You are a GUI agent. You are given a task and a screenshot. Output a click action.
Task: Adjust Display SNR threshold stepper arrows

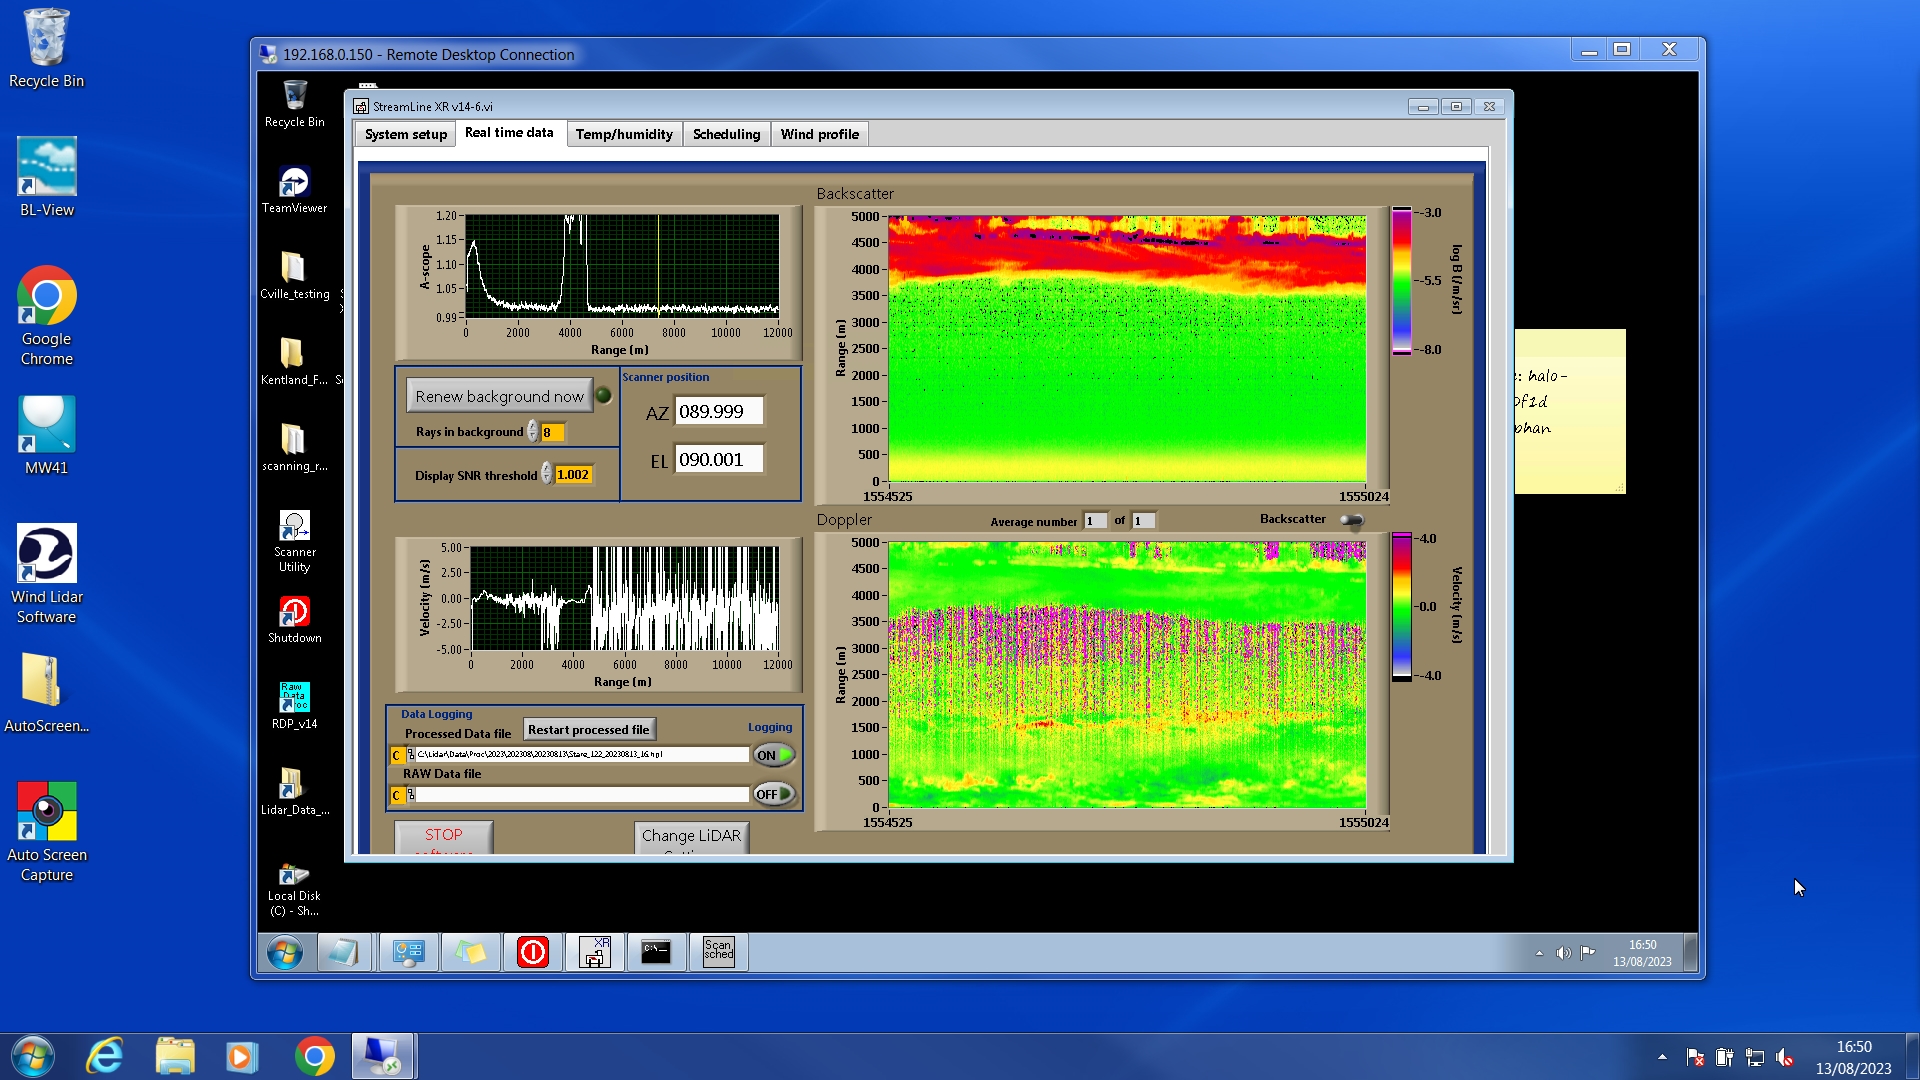click(x=547, y=474)
